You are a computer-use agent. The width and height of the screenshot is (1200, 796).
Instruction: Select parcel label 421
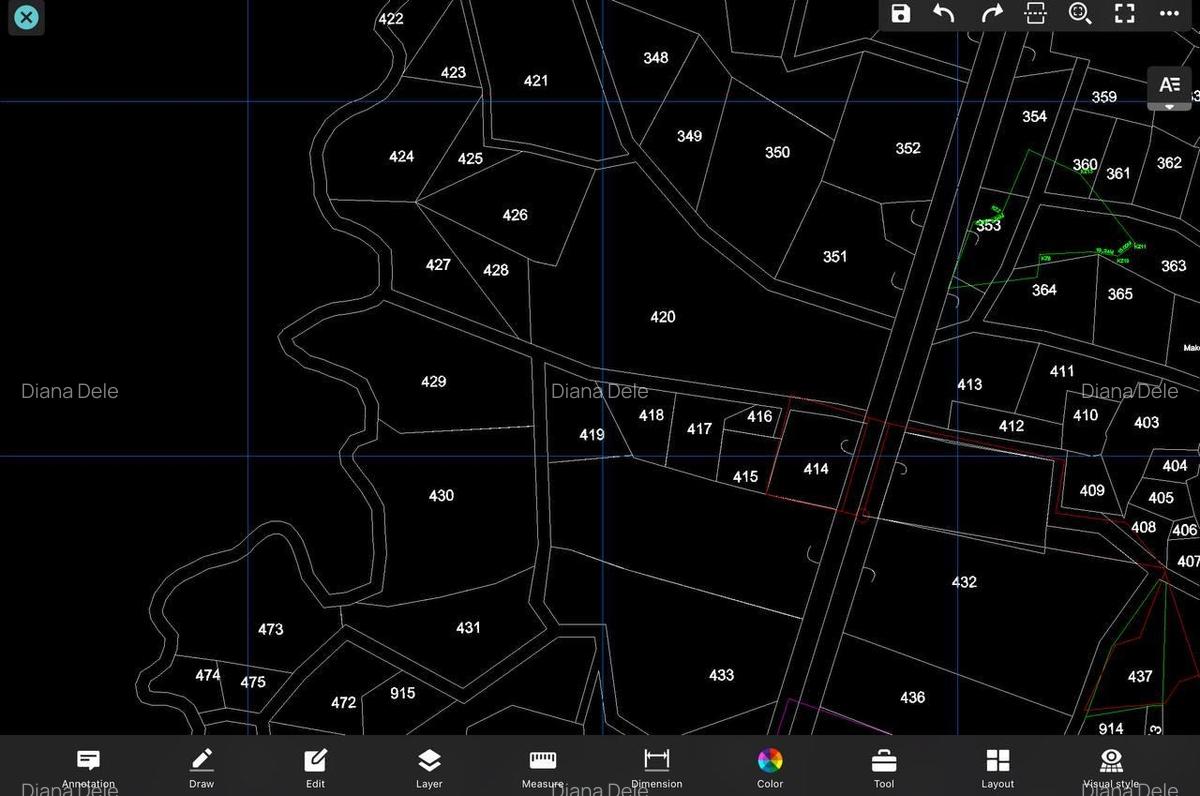click(536, 81)
